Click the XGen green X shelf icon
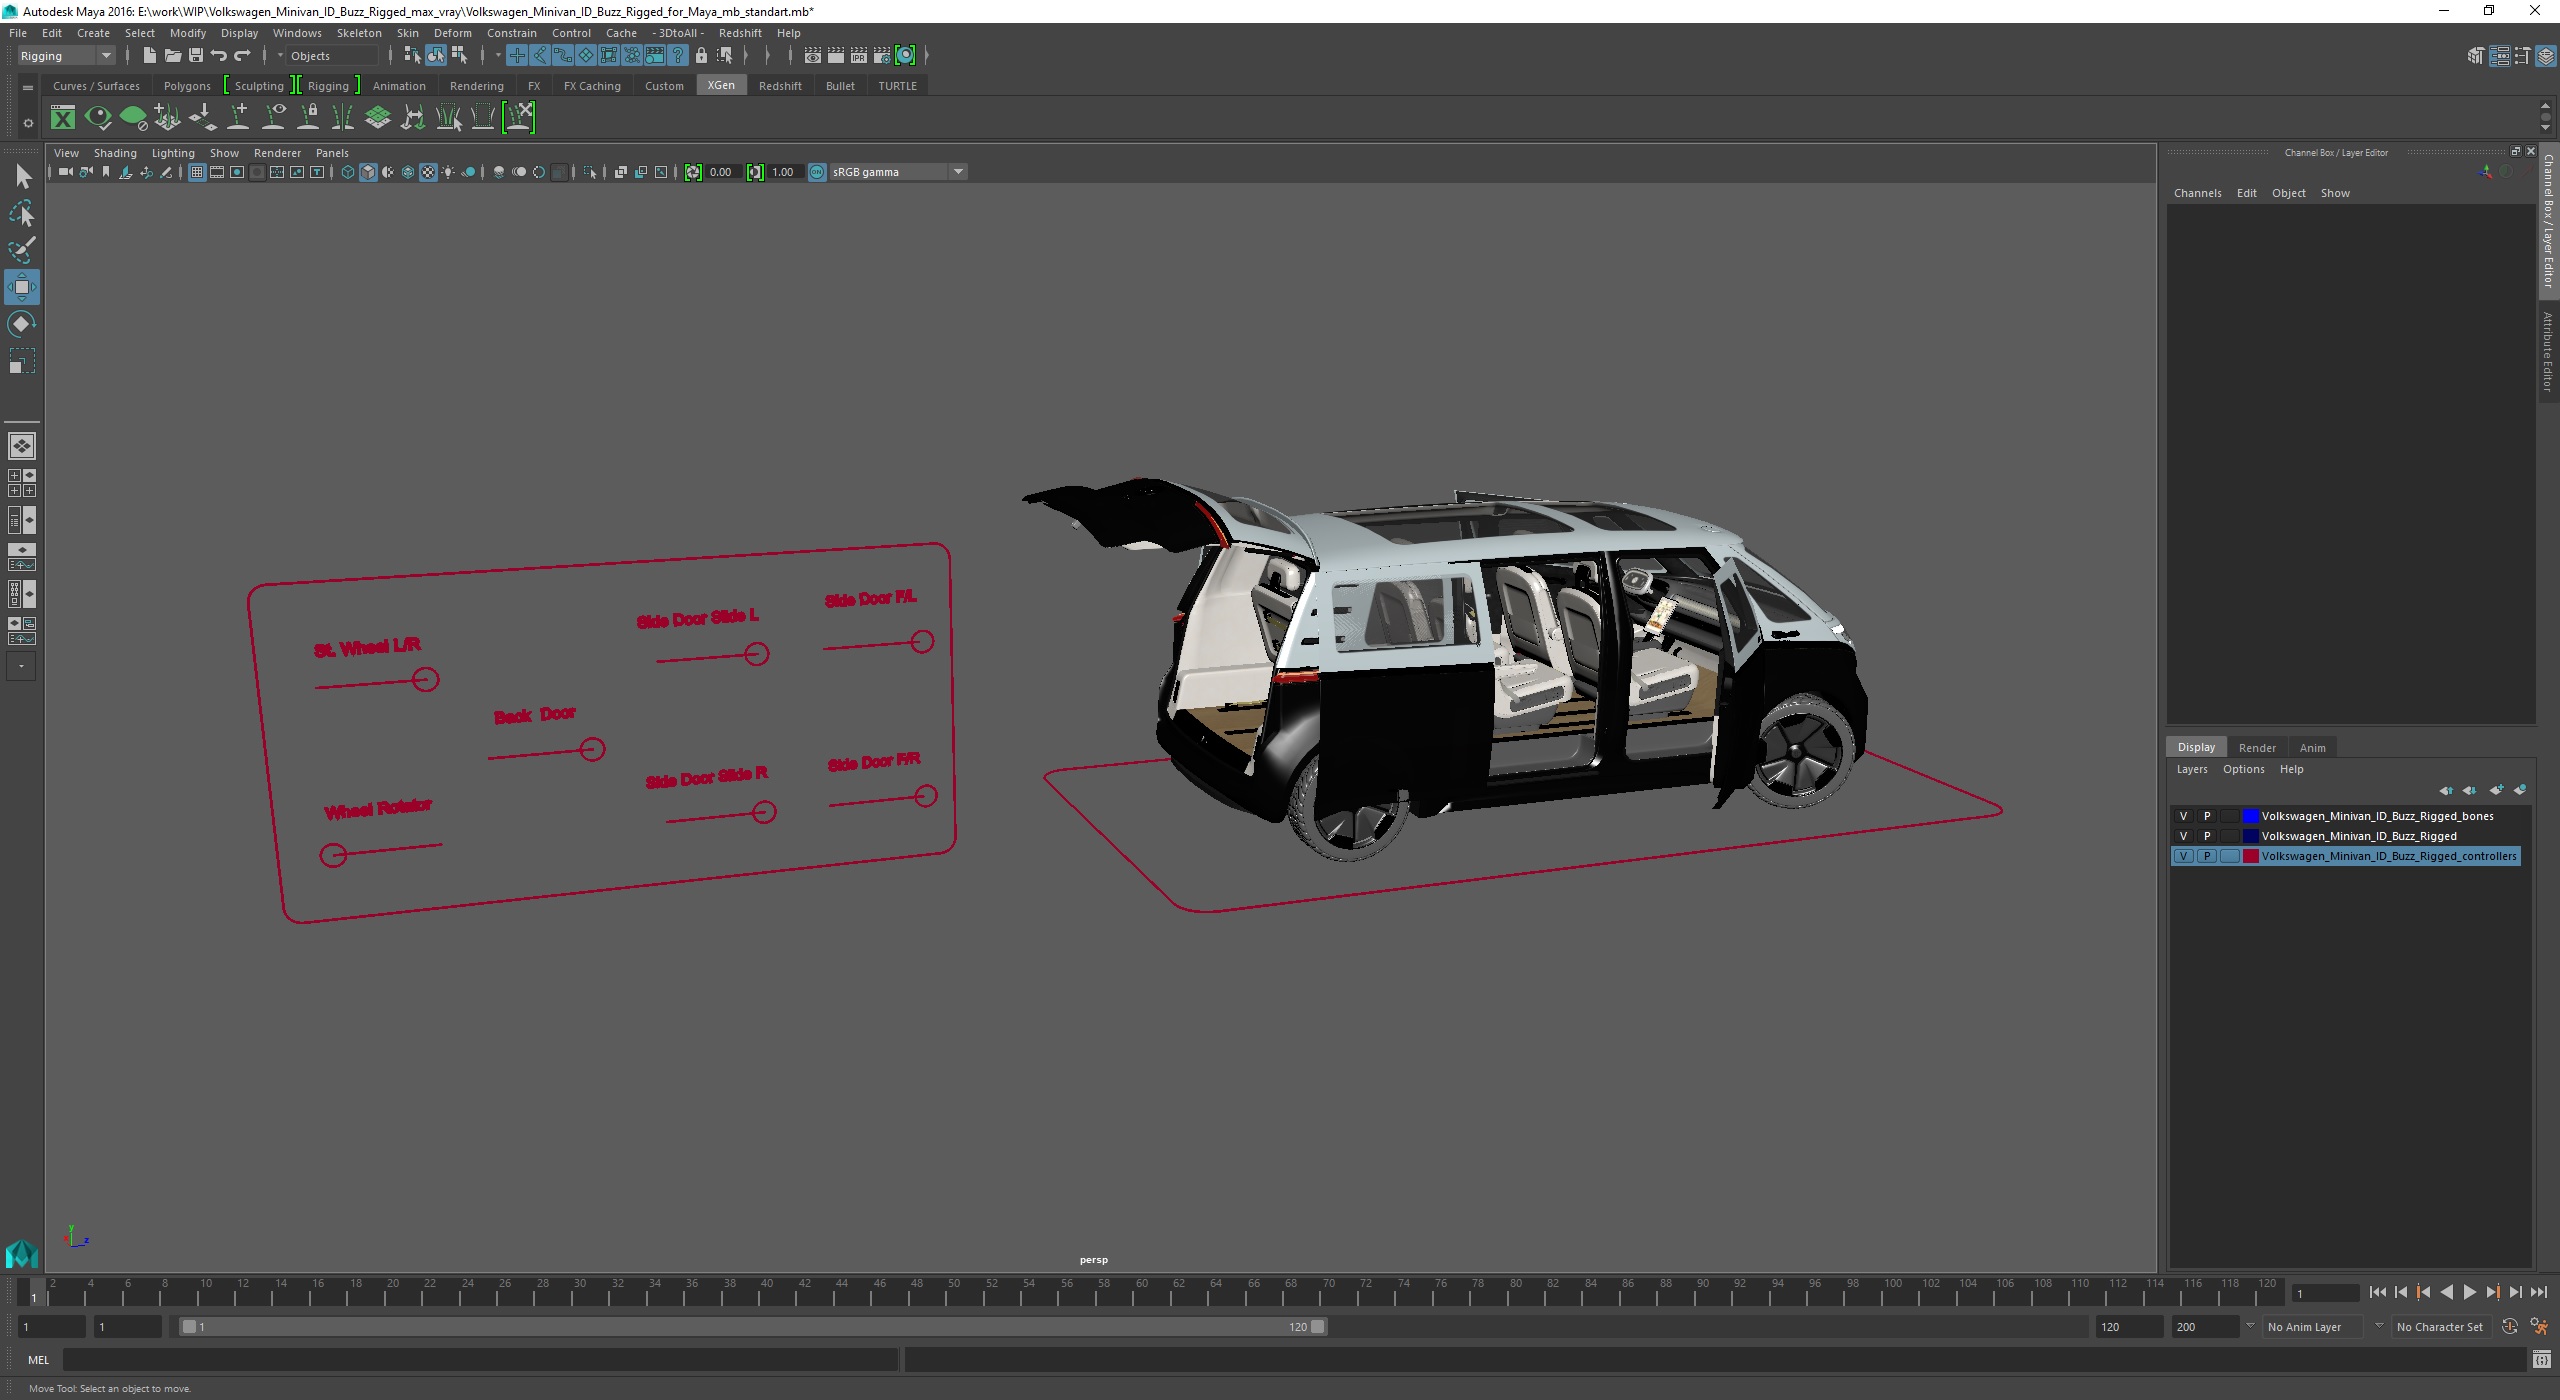Image resolution: width=2560 pixels, height=1400 pixels. (63, 118)
